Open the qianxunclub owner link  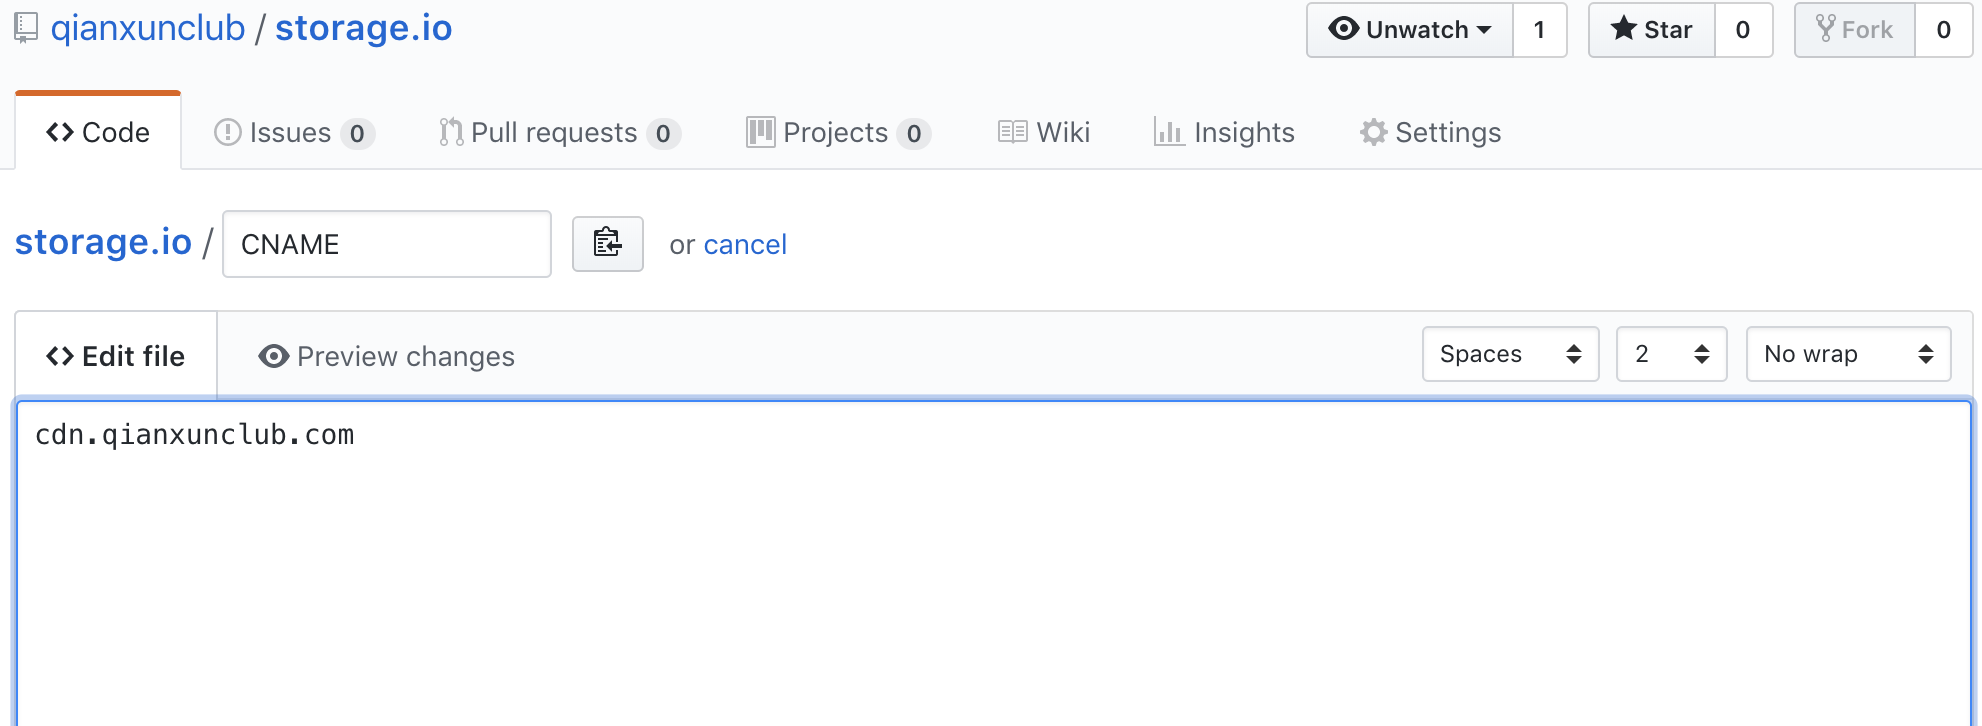tap(148, 28)
